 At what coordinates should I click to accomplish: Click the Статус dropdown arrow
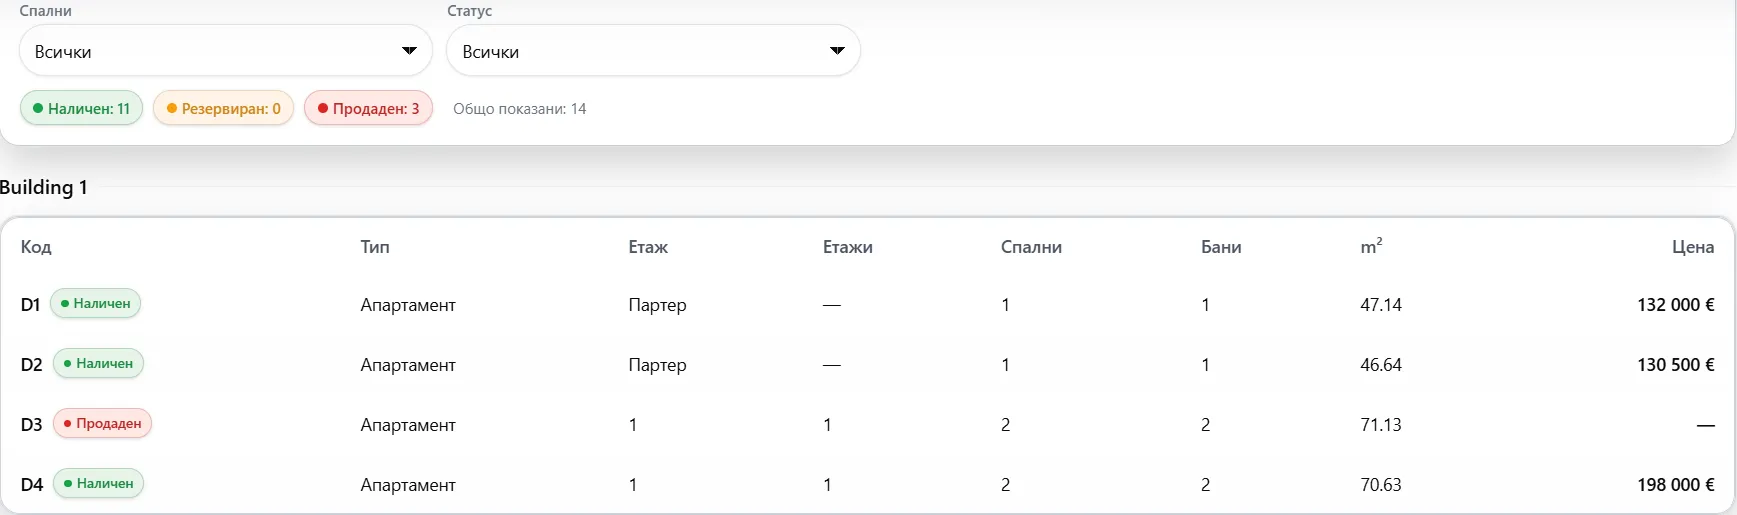click(837, 51)
